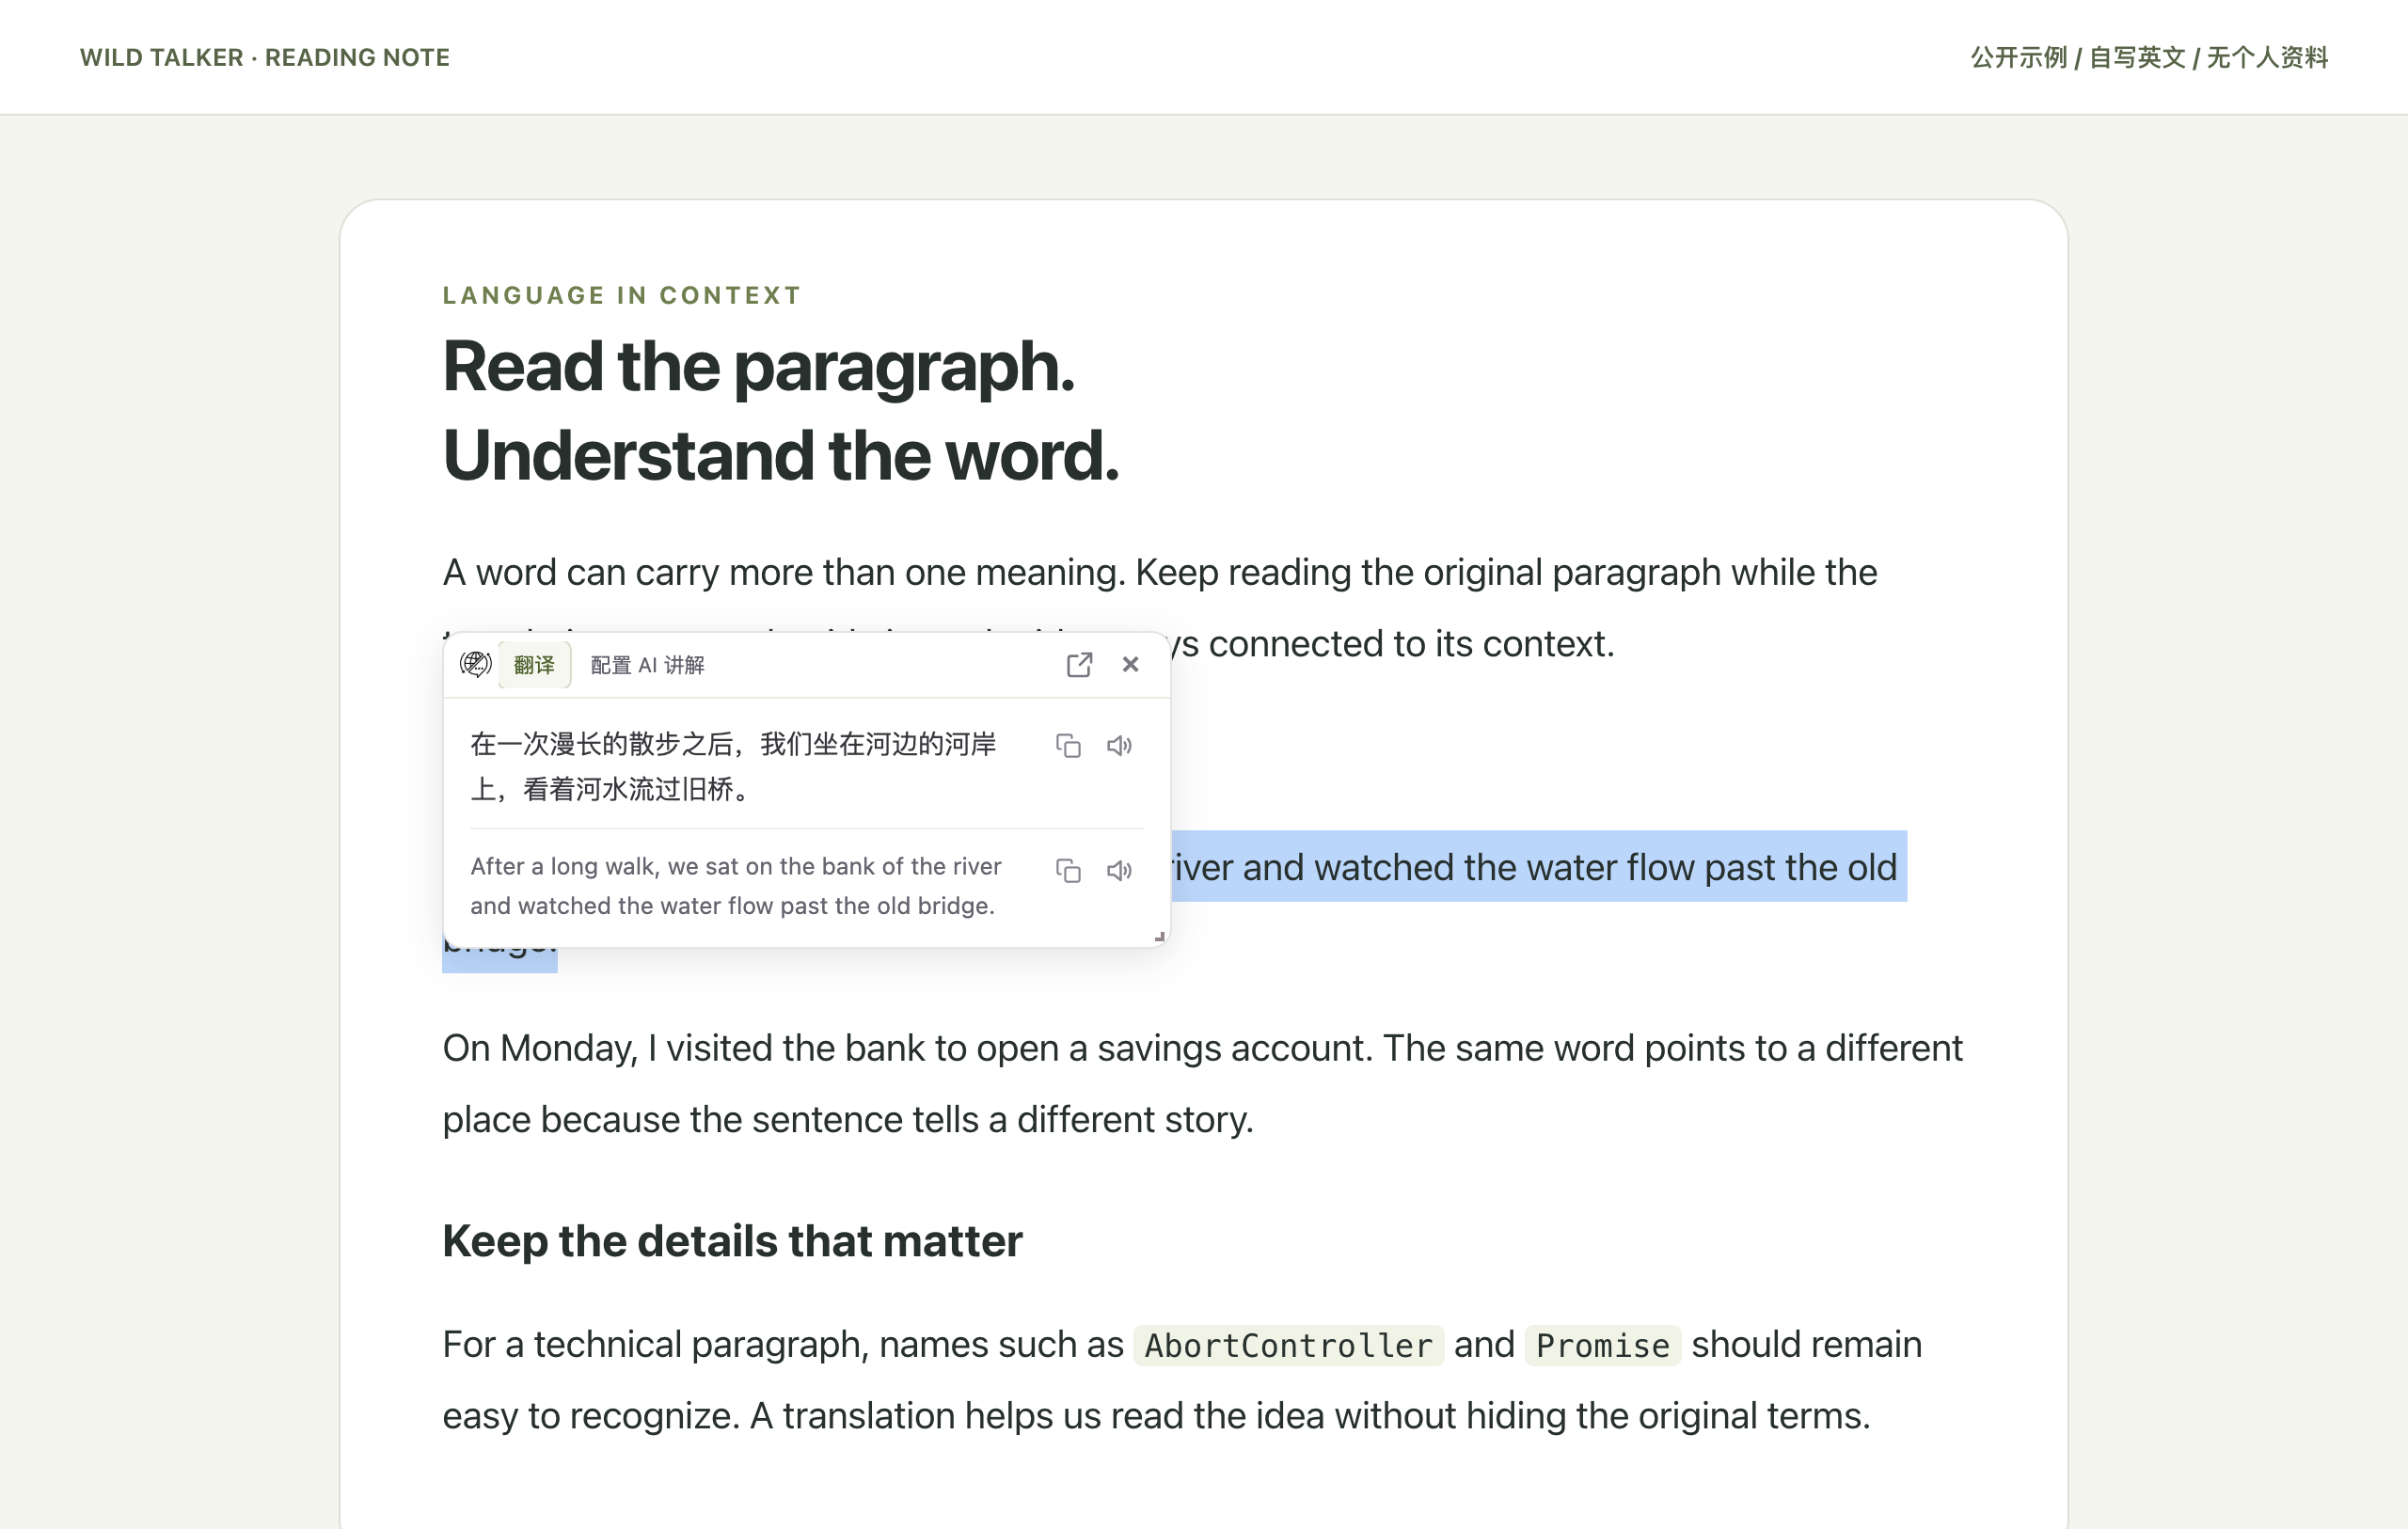Close the translation popup
Image resolution: width=2408 pixels, height=1529 pixels.
(1130, 664)
